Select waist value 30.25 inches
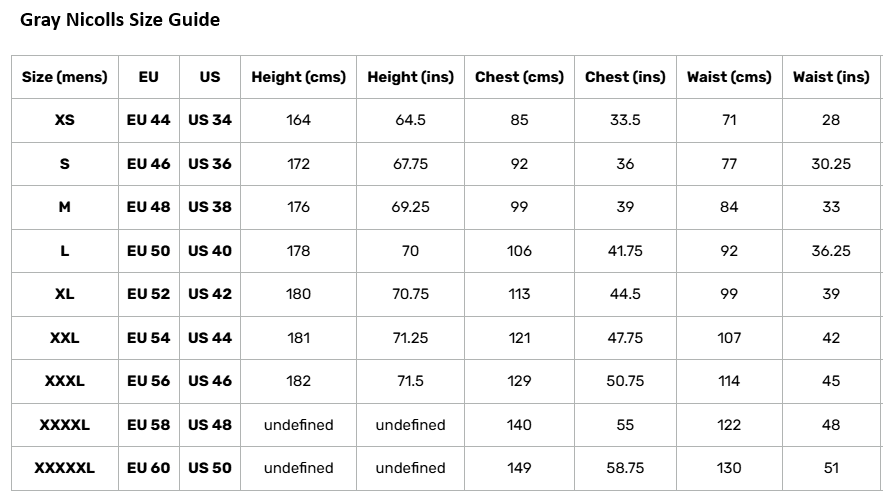 (831, 164)
